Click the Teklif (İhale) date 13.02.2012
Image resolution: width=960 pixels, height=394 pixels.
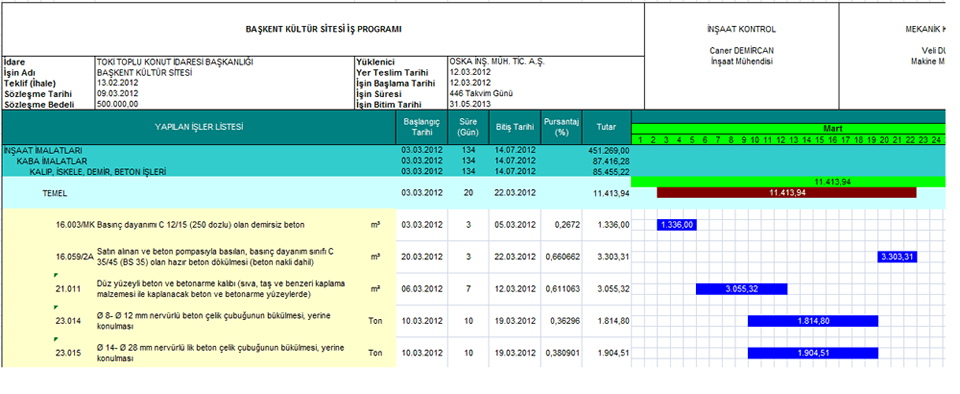coord(117,83)
